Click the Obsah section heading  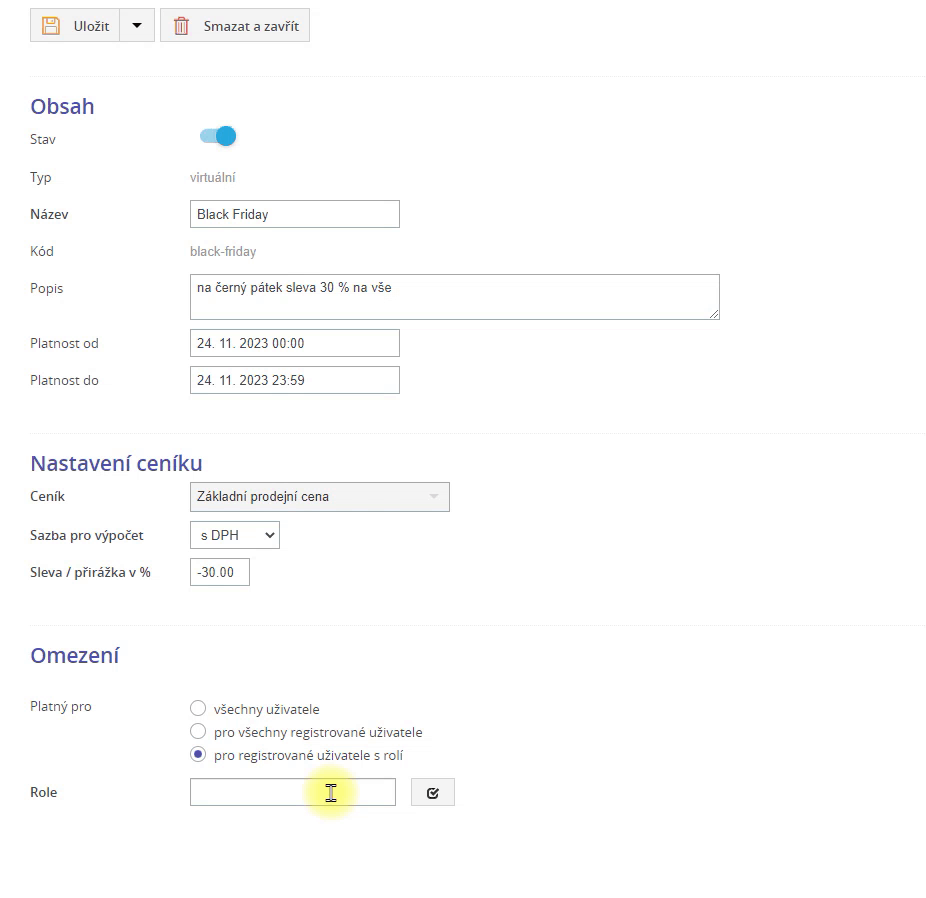[x=62, y=107]
